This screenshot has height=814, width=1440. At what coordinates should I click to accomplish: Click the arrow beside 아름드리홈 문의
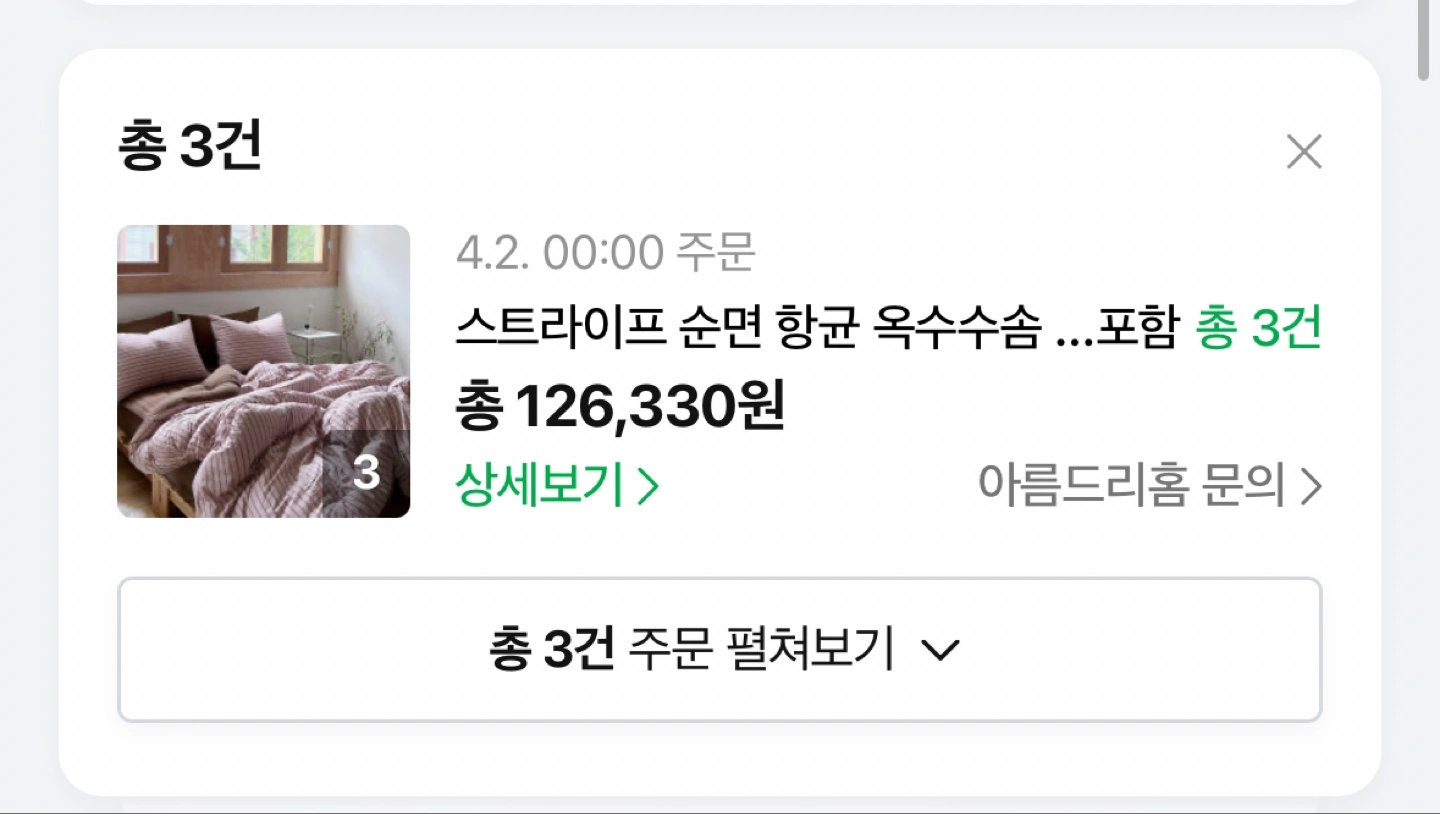[x=1311, y=488]
